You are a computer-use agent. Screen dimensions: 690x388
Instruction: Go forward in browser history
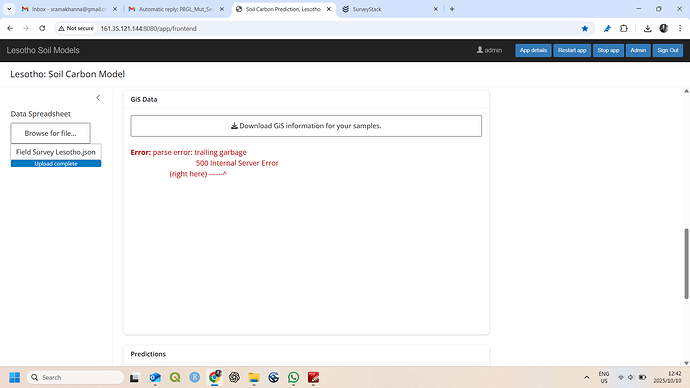(26, 28)
